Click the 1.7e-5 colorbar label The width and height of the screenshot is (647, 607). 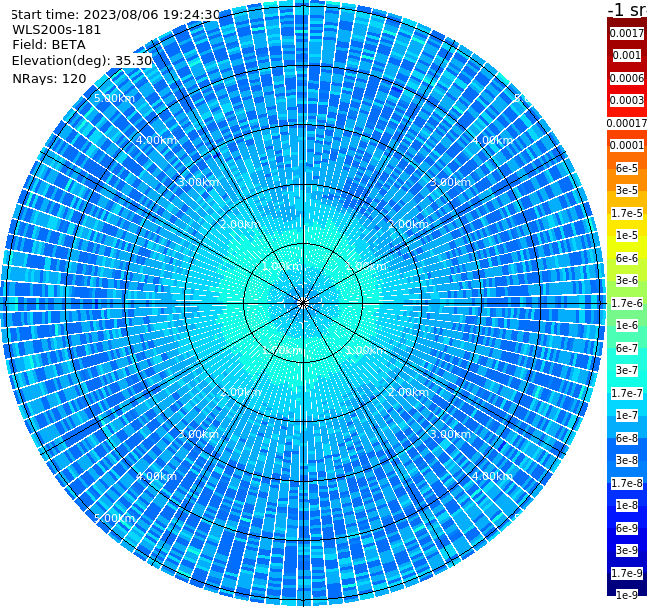point(627,213)
